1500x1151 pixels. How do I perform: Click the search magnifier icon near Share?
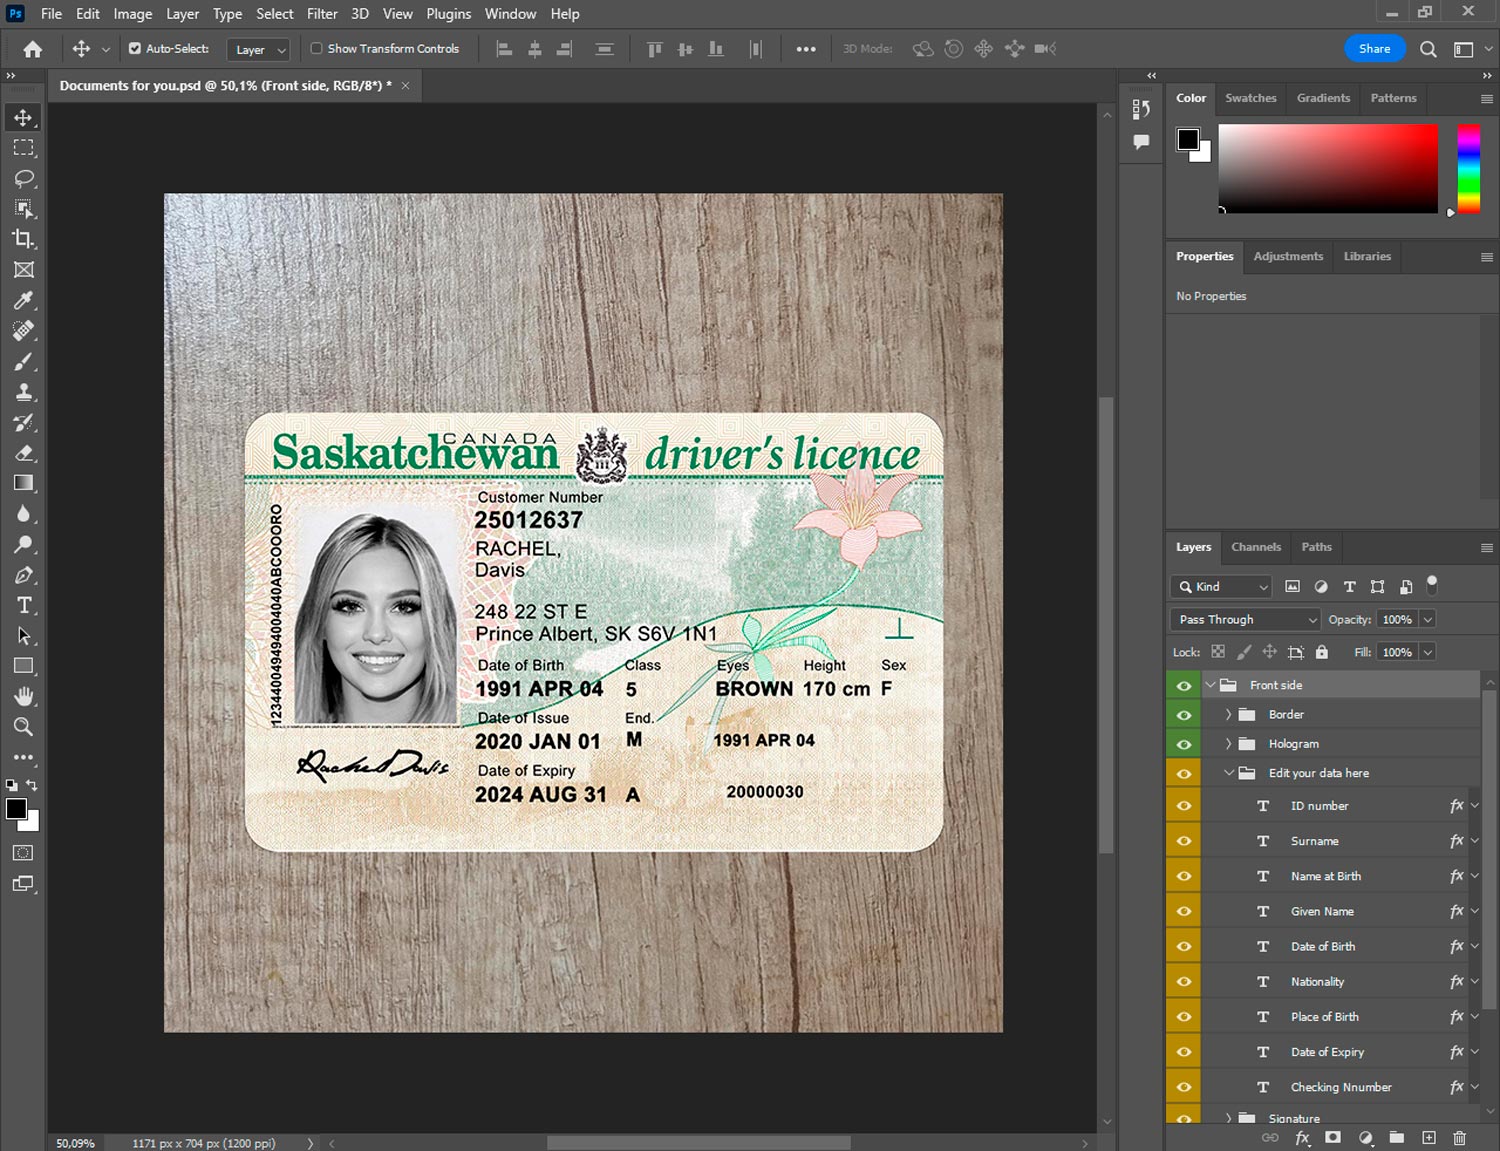(1428, 49)
